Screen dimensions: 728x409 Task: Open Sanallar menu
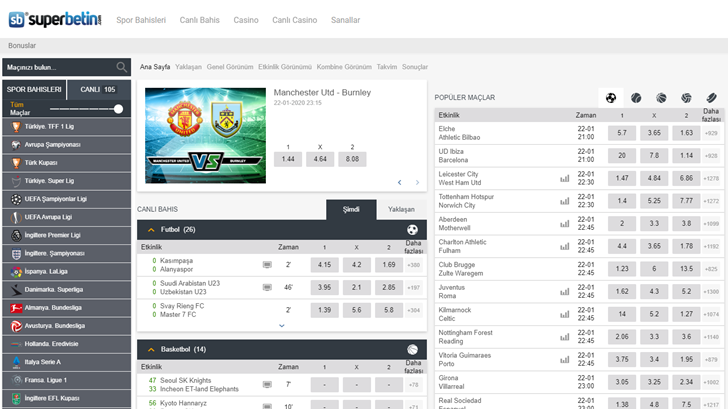pyautogui.click(x=345, y=20)
